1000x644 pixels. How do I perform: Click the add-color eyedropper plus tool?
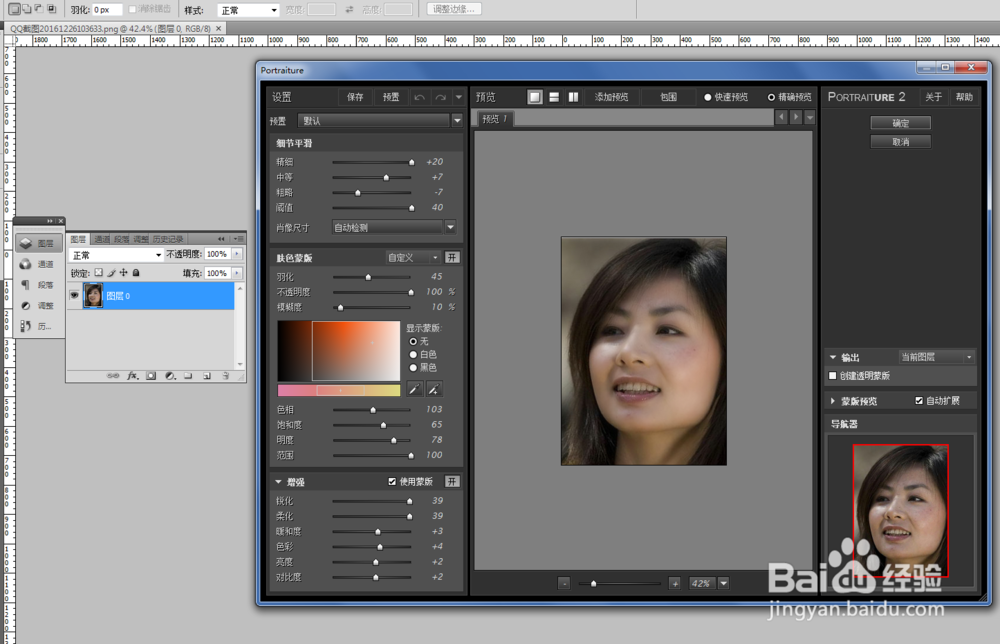point(435,389)
